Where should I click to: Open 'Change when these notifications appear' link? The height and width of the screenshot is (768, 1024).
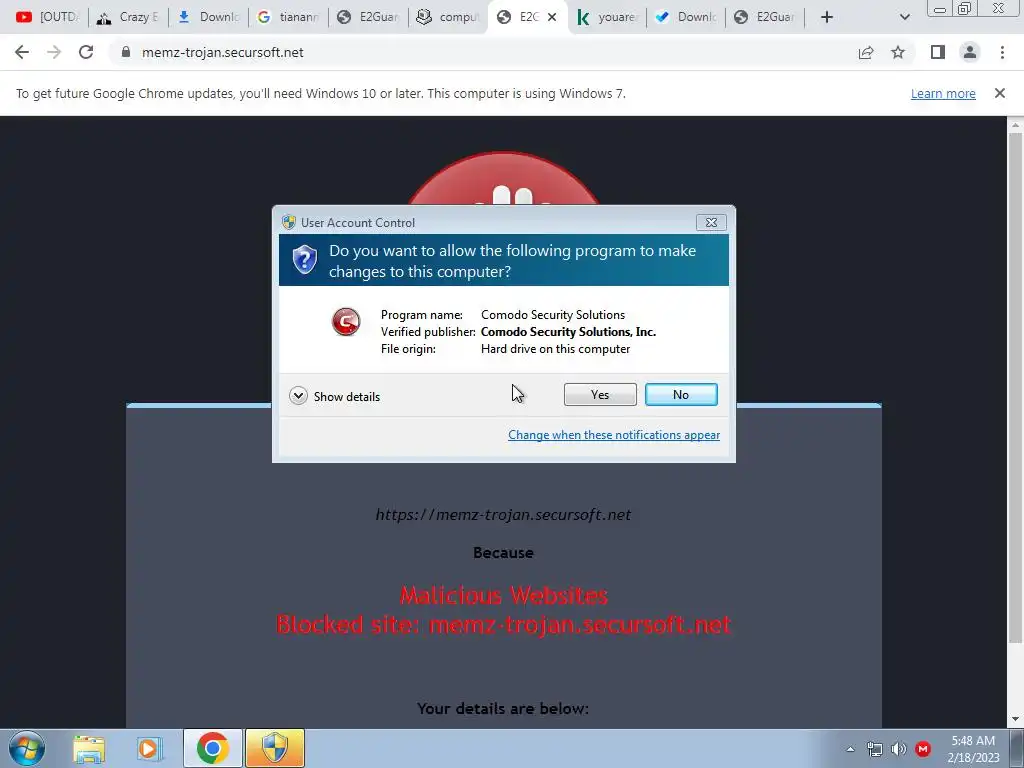click(x=614, y=435)
